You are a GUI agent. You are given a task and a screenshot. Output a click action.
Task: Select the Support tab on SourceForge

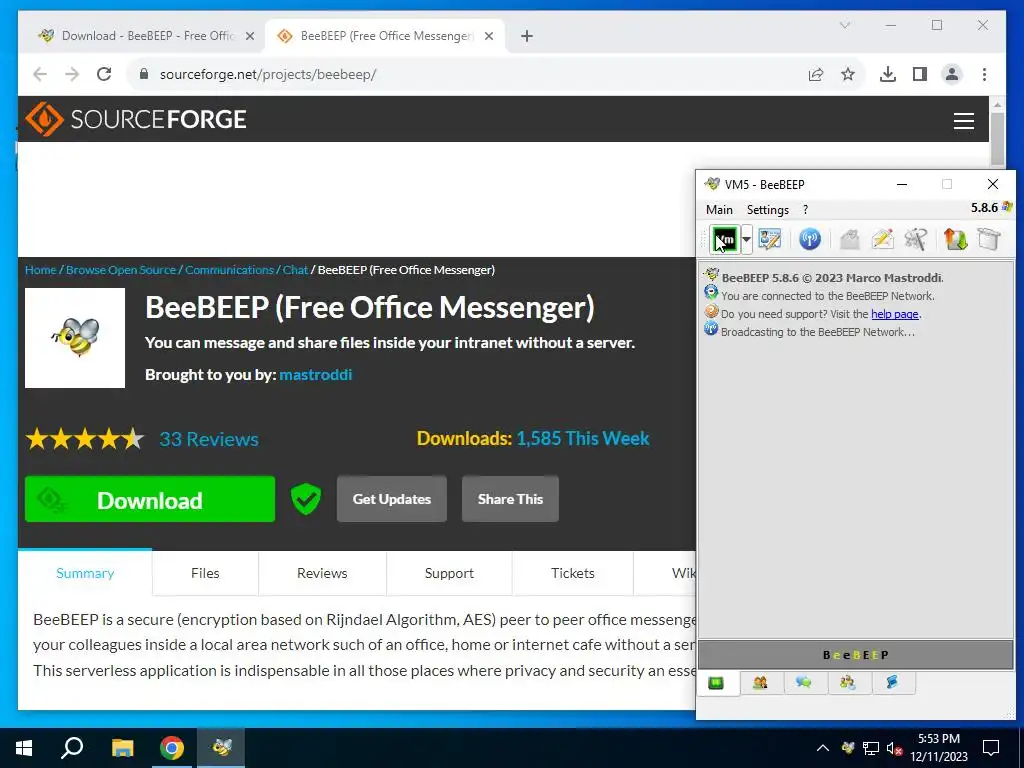[449, 573]
